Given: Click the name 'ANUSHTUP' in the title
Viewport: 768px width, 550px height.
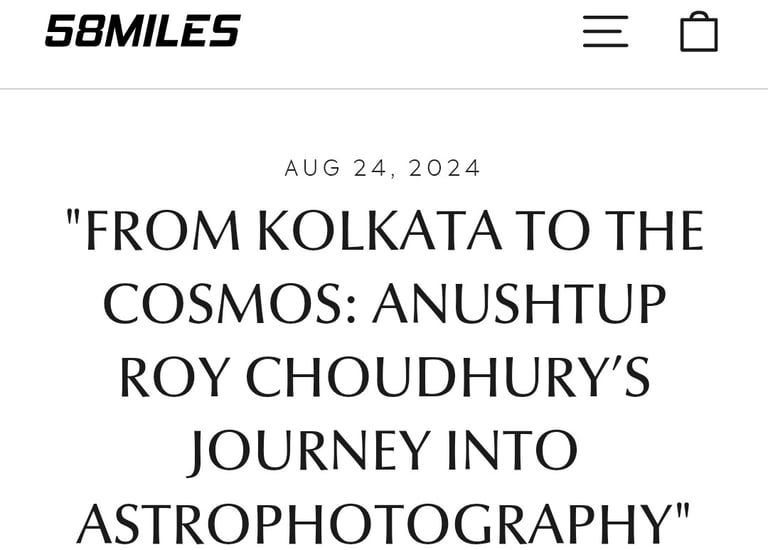Looking at the screenshot, I should click(519, 305).
